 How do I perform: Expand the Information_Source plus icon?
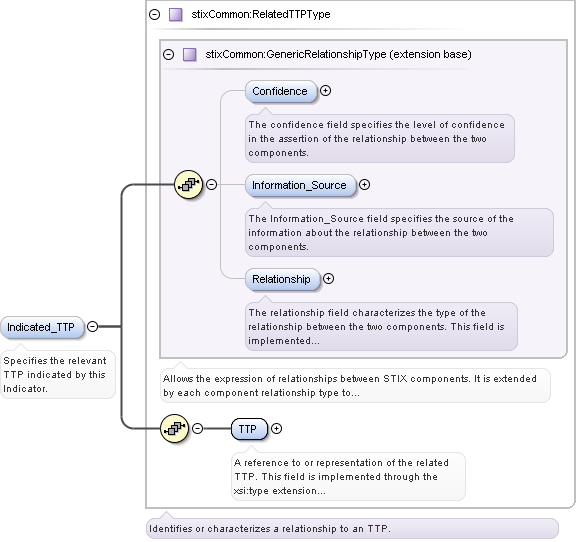click(364, 184)
